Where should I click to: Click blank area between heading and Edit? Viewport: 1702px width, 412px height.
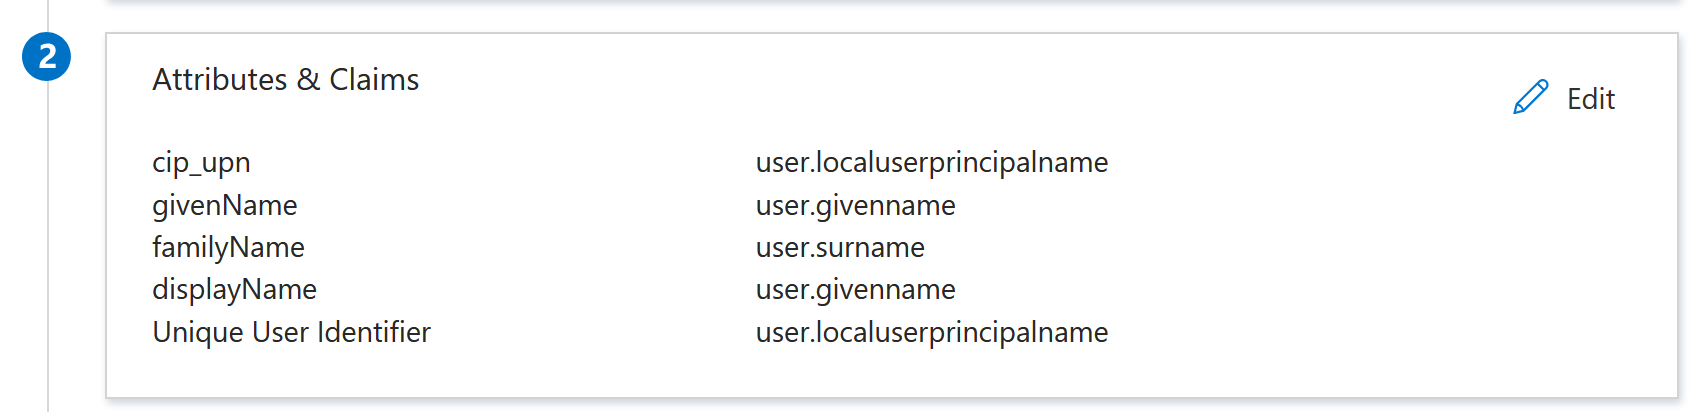click(950, 85)
